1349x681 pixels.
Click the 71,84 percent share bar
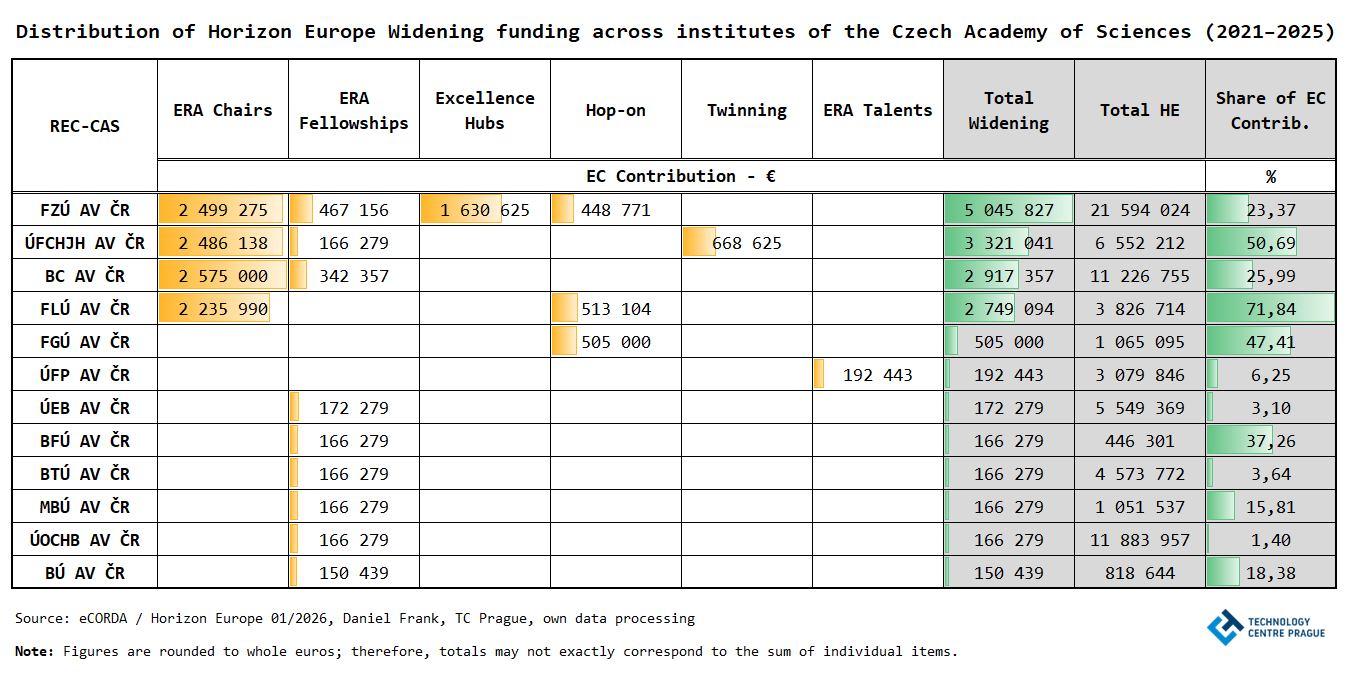(x=1270, y=309)
